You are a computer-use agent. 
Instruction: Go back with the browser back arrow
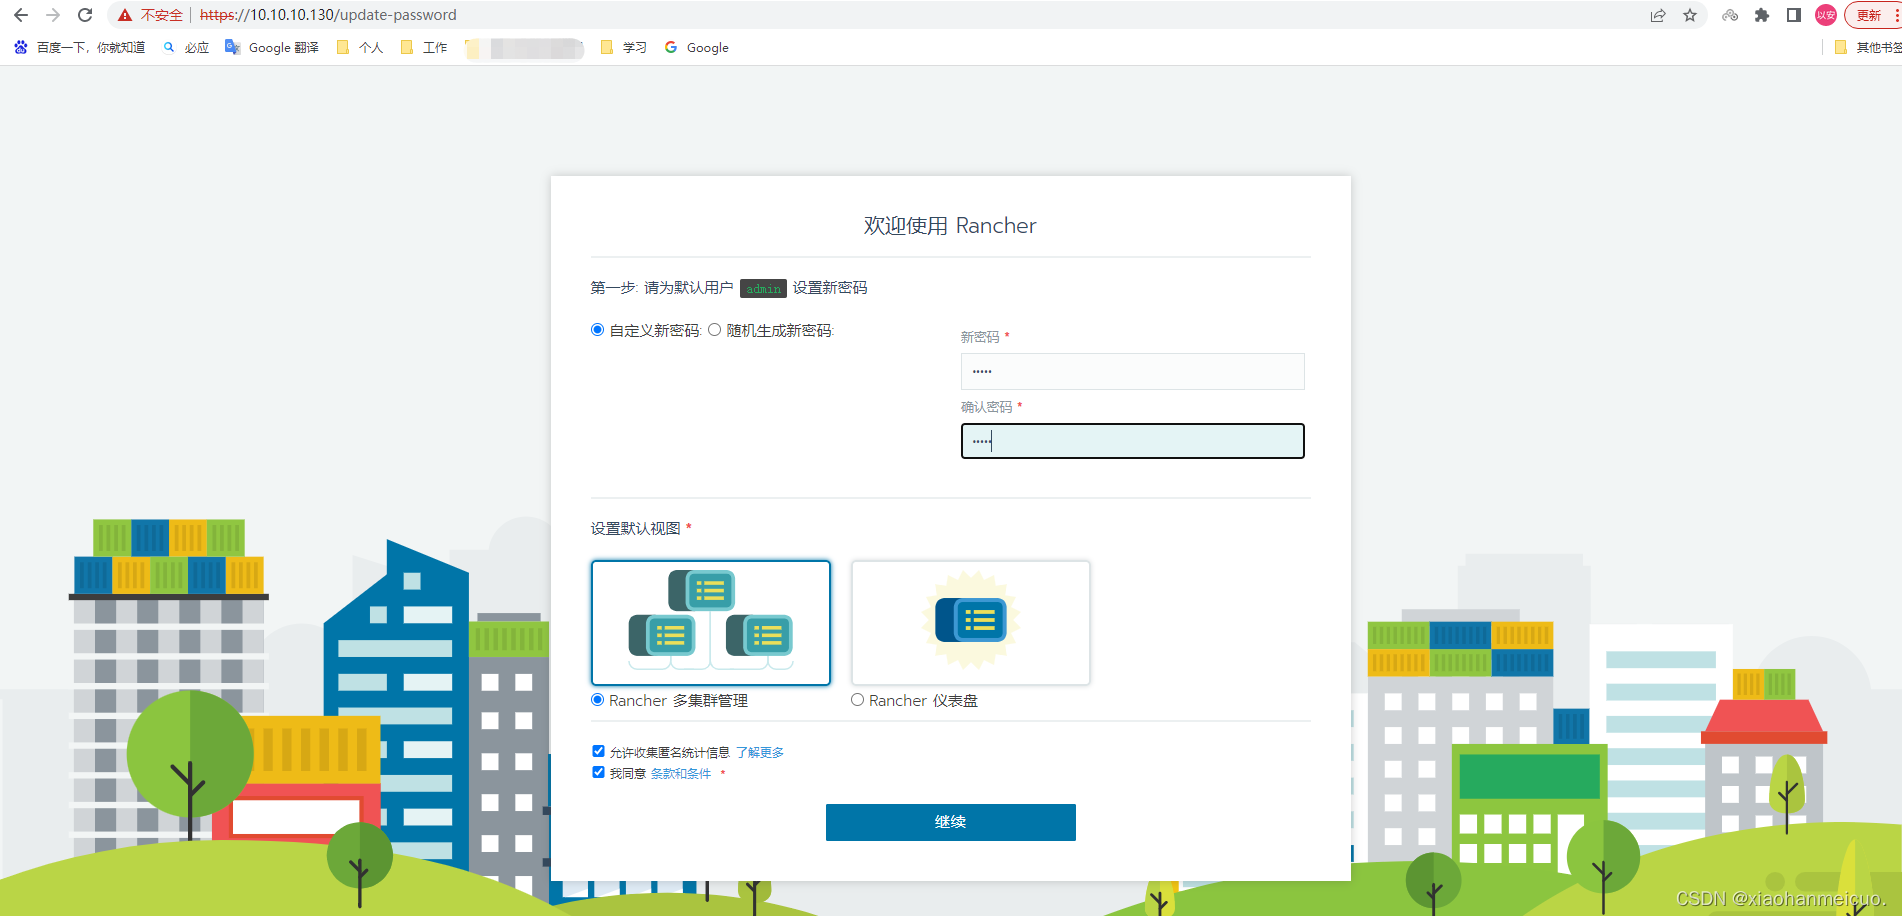[x=21, y=15]
